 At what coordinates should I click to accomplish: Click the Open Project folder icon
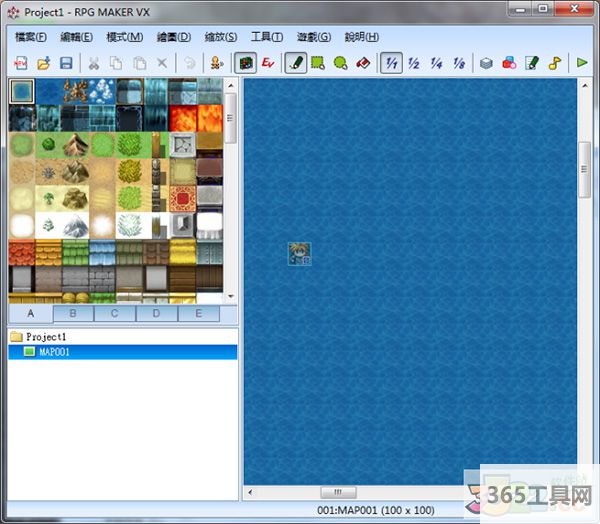click(43, 62)
